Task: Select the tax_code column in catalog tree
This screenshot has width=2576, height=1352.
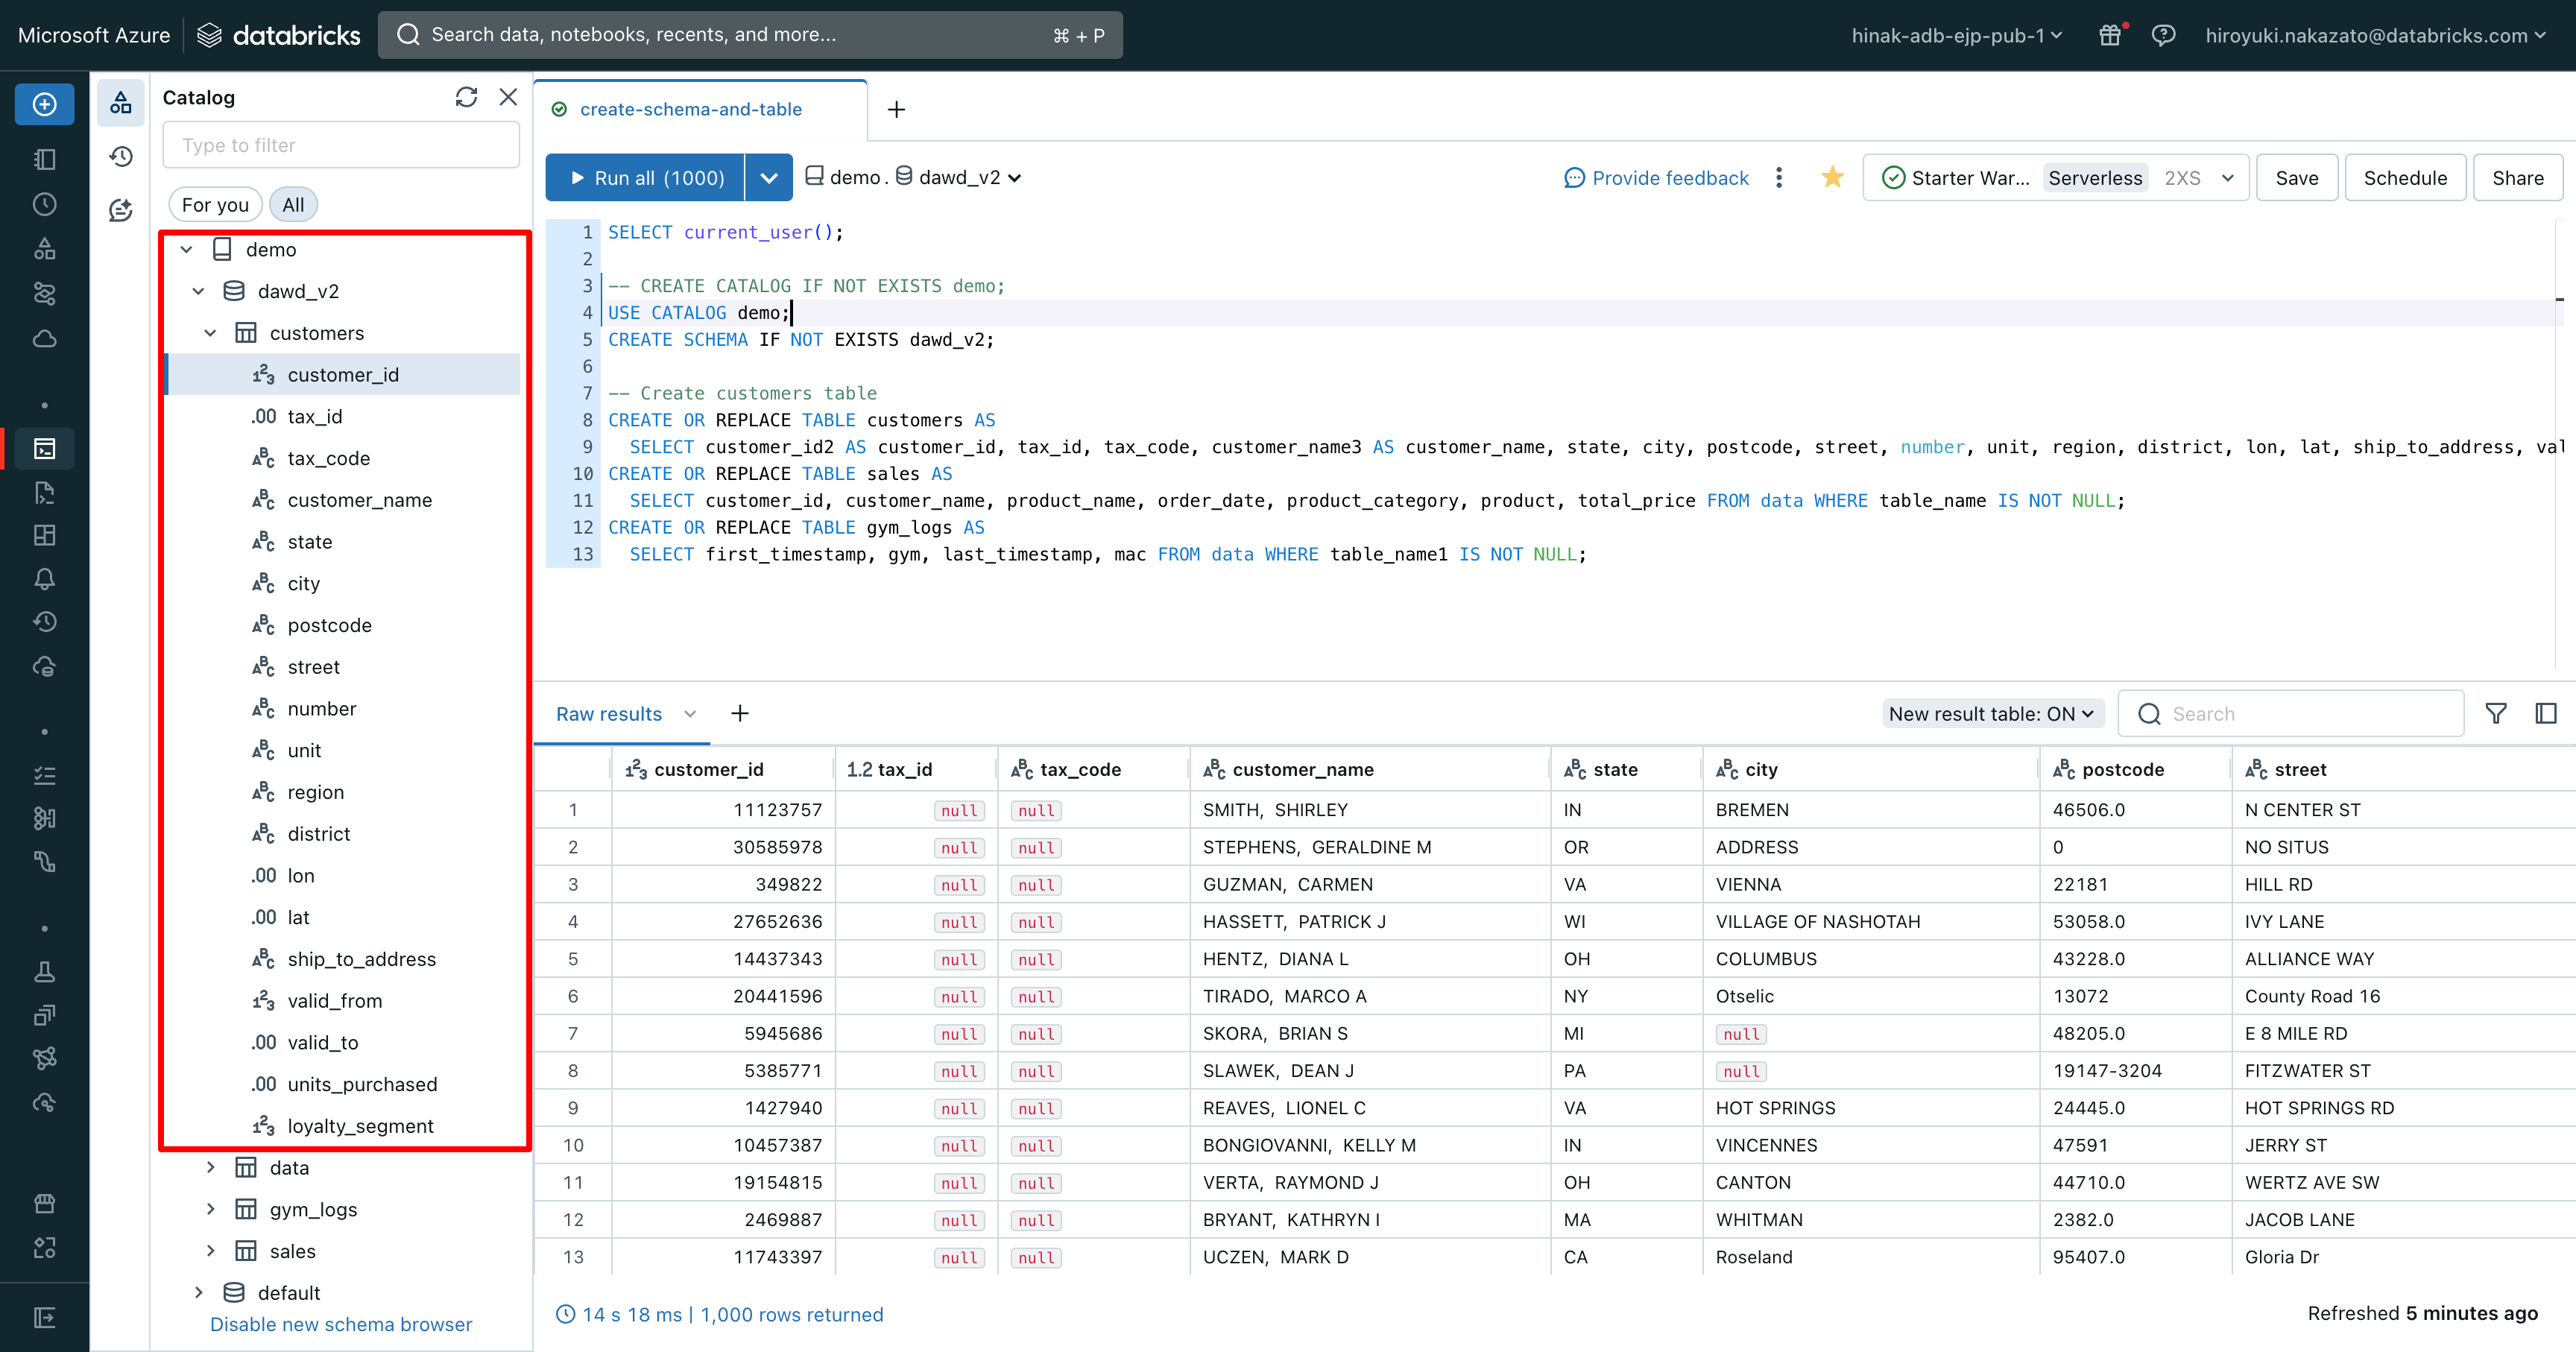Action: [329, 458]
